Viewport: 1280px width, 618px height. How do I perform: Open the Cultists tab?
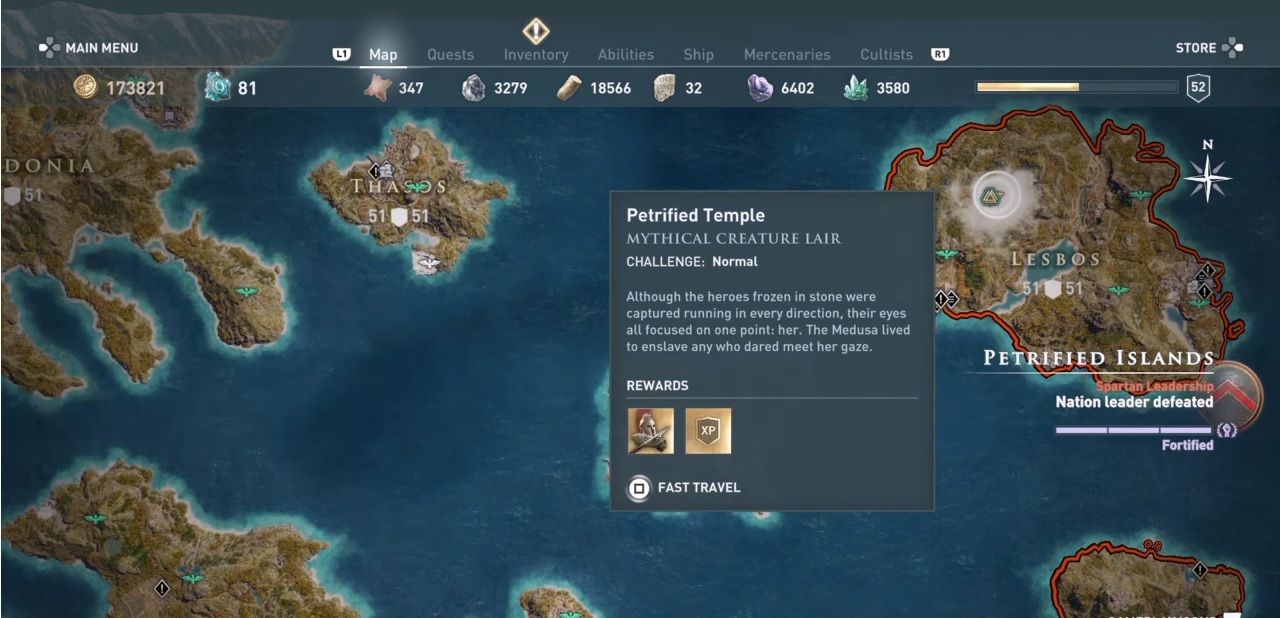[x=886, y=55]
